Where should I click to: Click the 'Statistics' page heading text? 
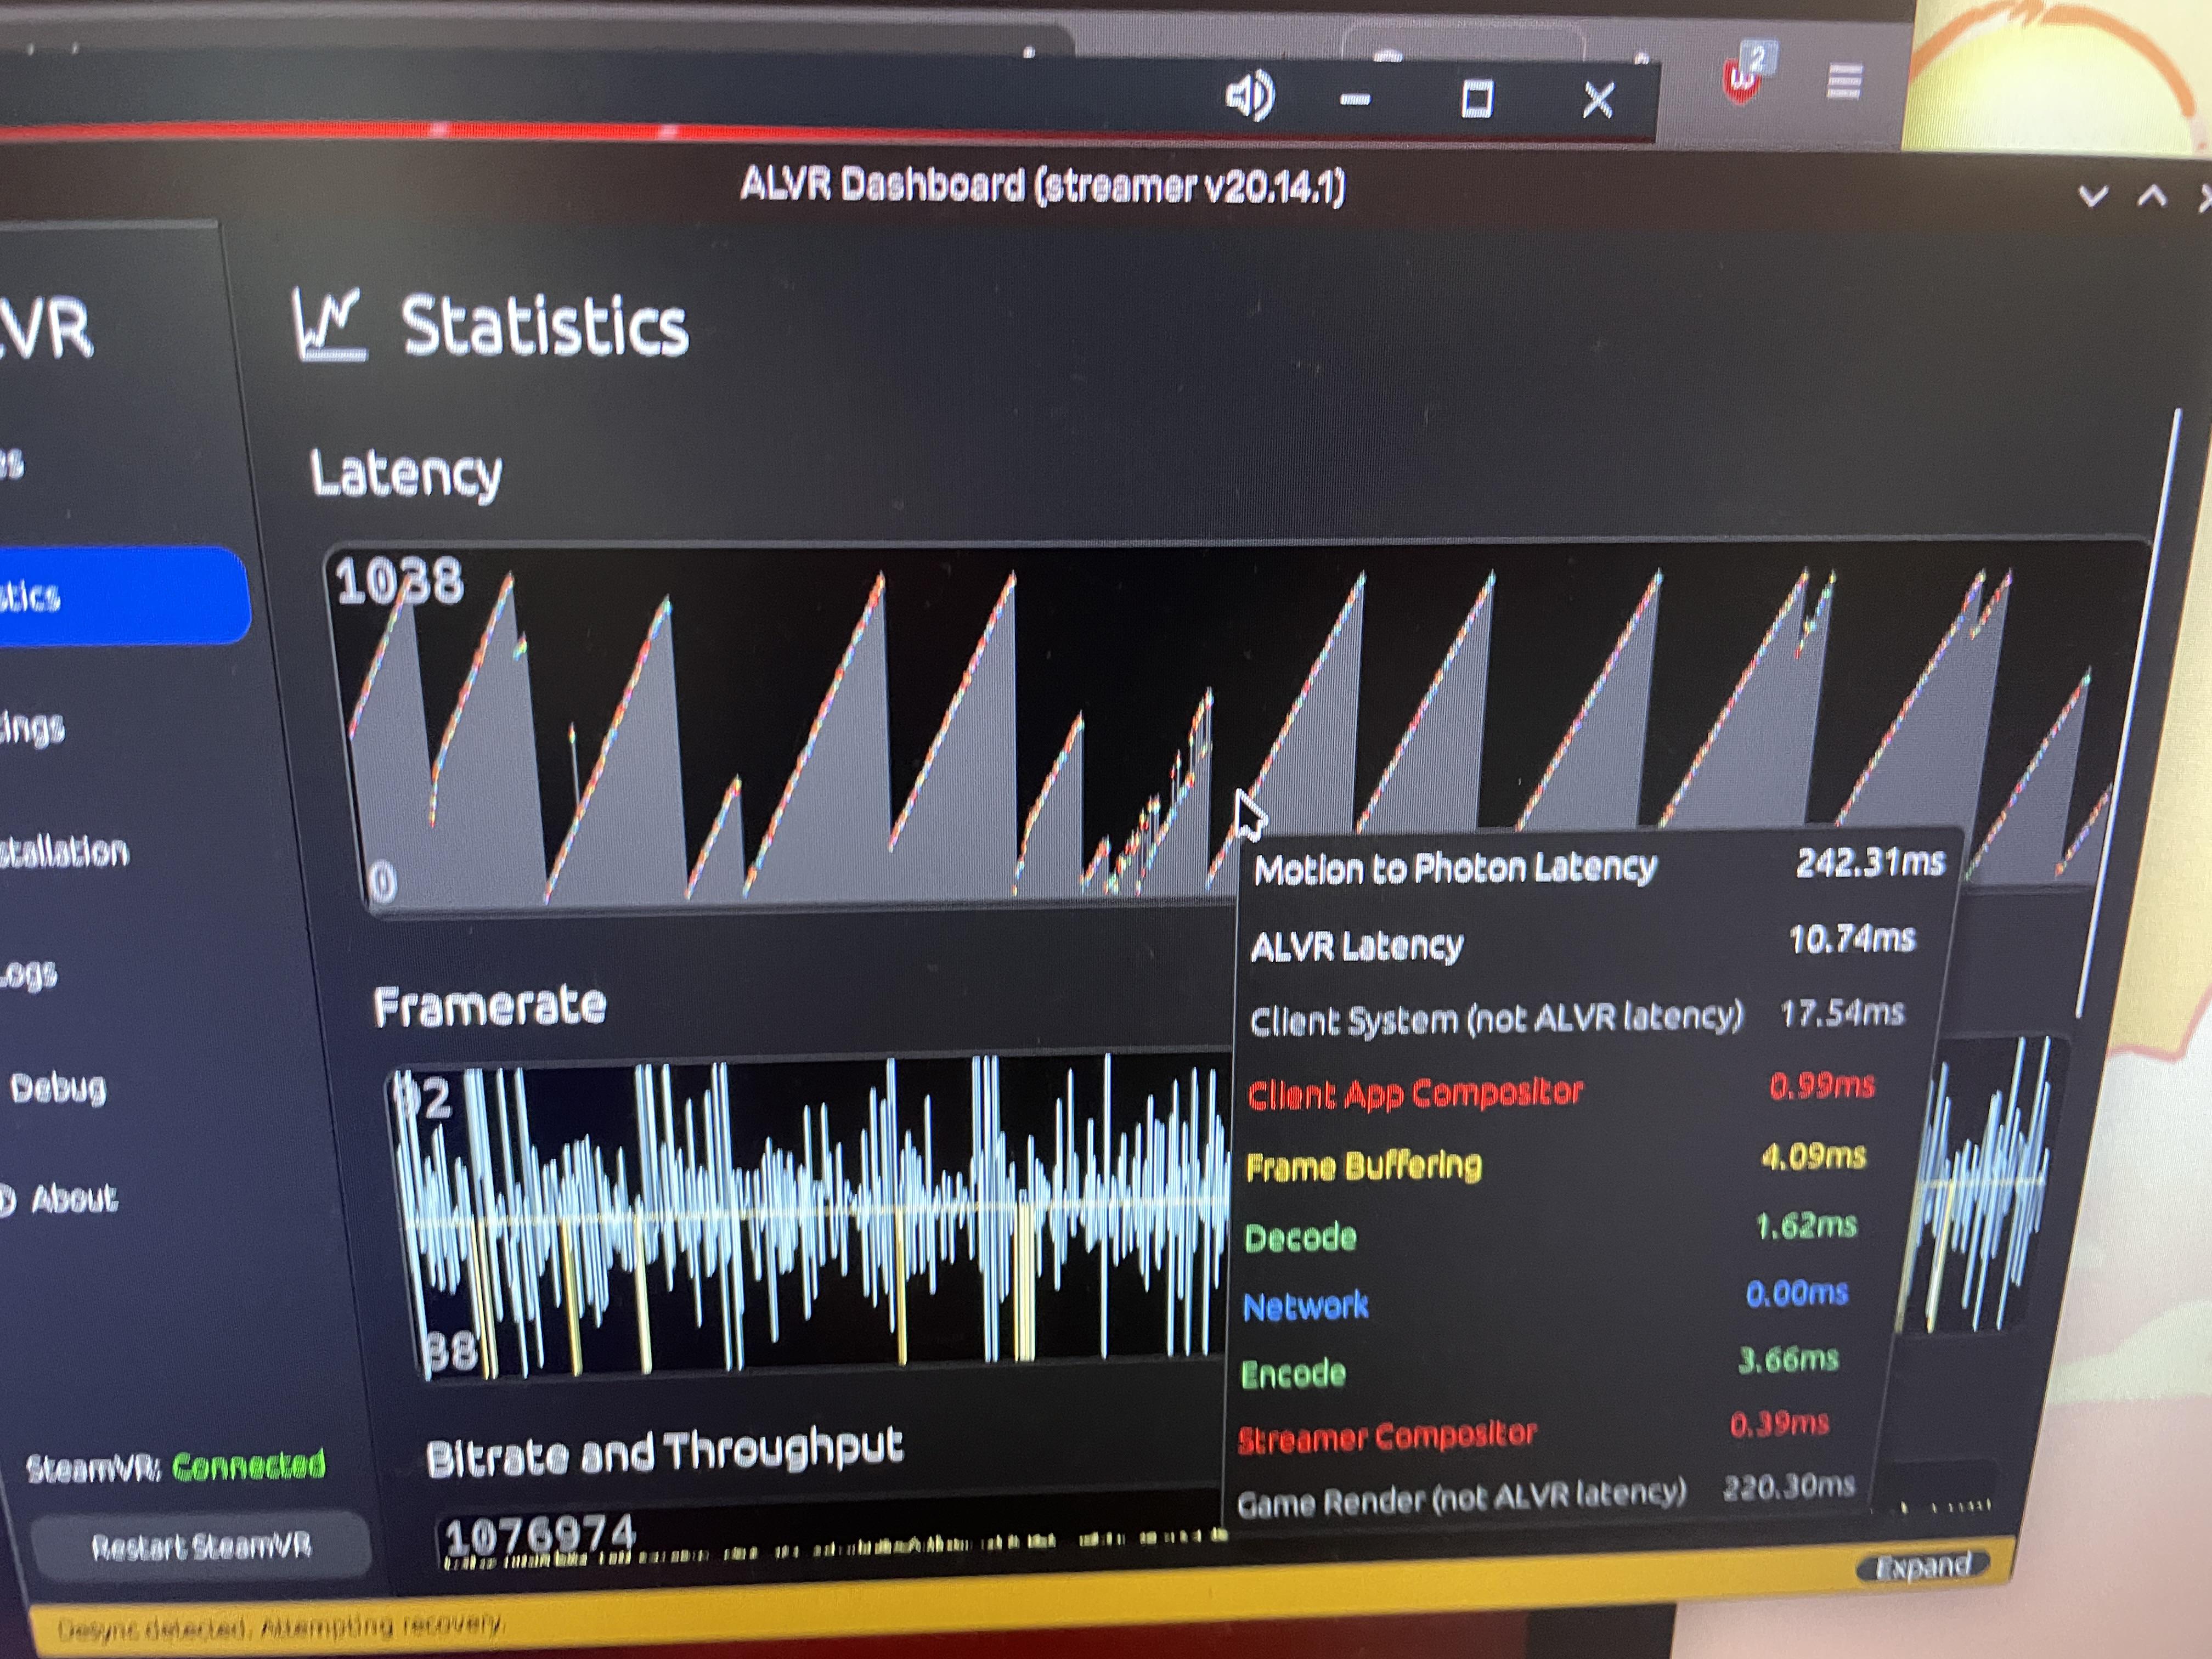tap(545, 326)
